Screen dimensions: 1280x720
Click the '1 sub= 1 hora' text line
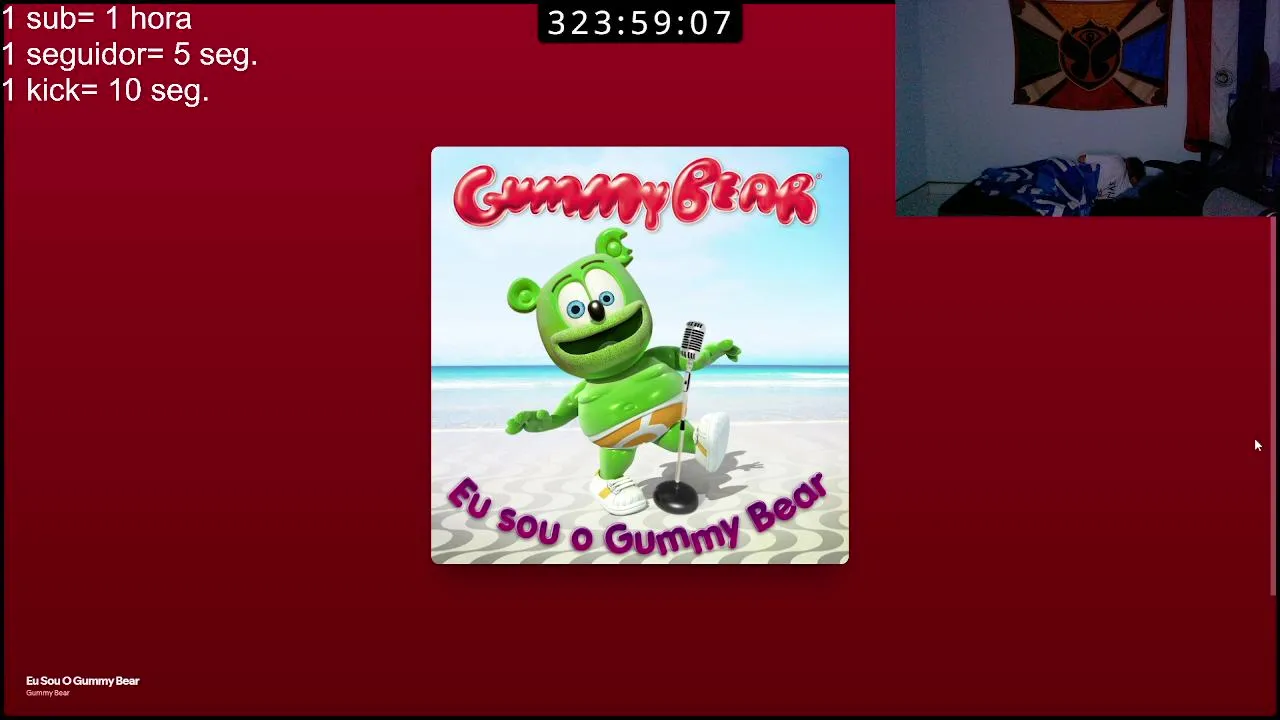97,18
